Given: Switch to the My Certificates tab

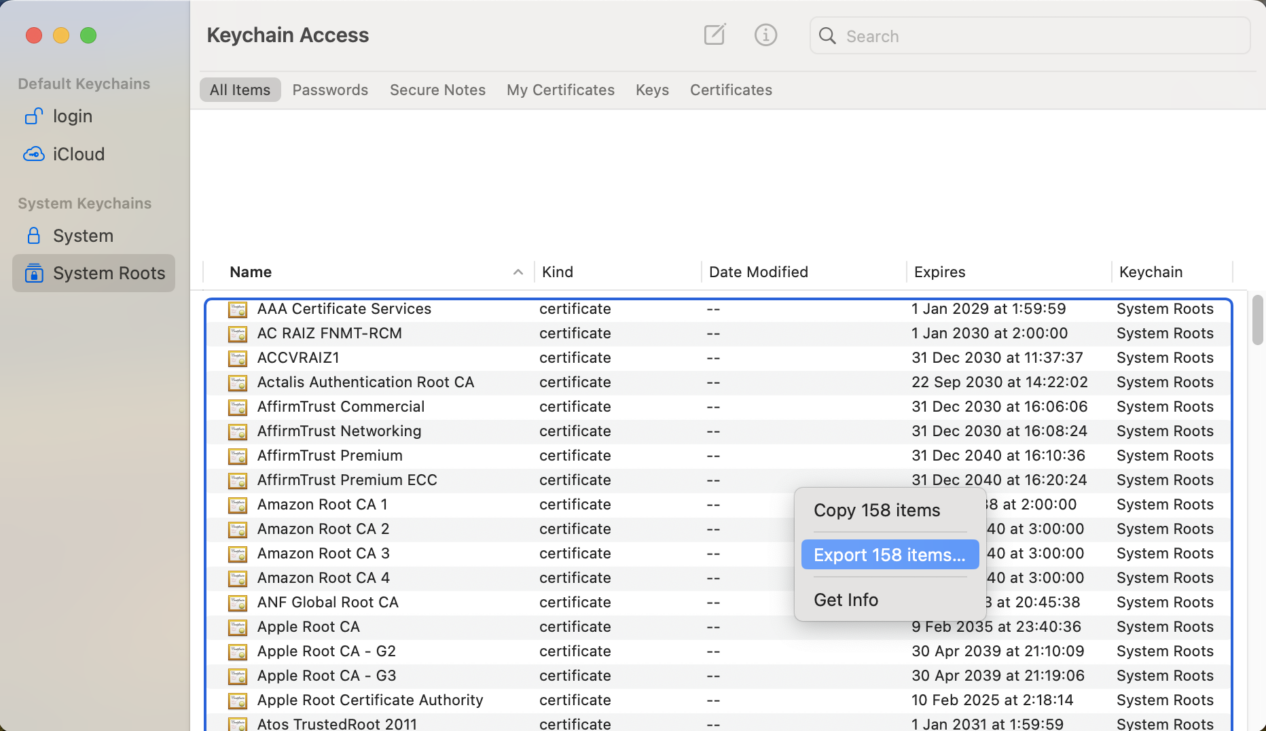Looking at the screenshot, I should (560, 90).
